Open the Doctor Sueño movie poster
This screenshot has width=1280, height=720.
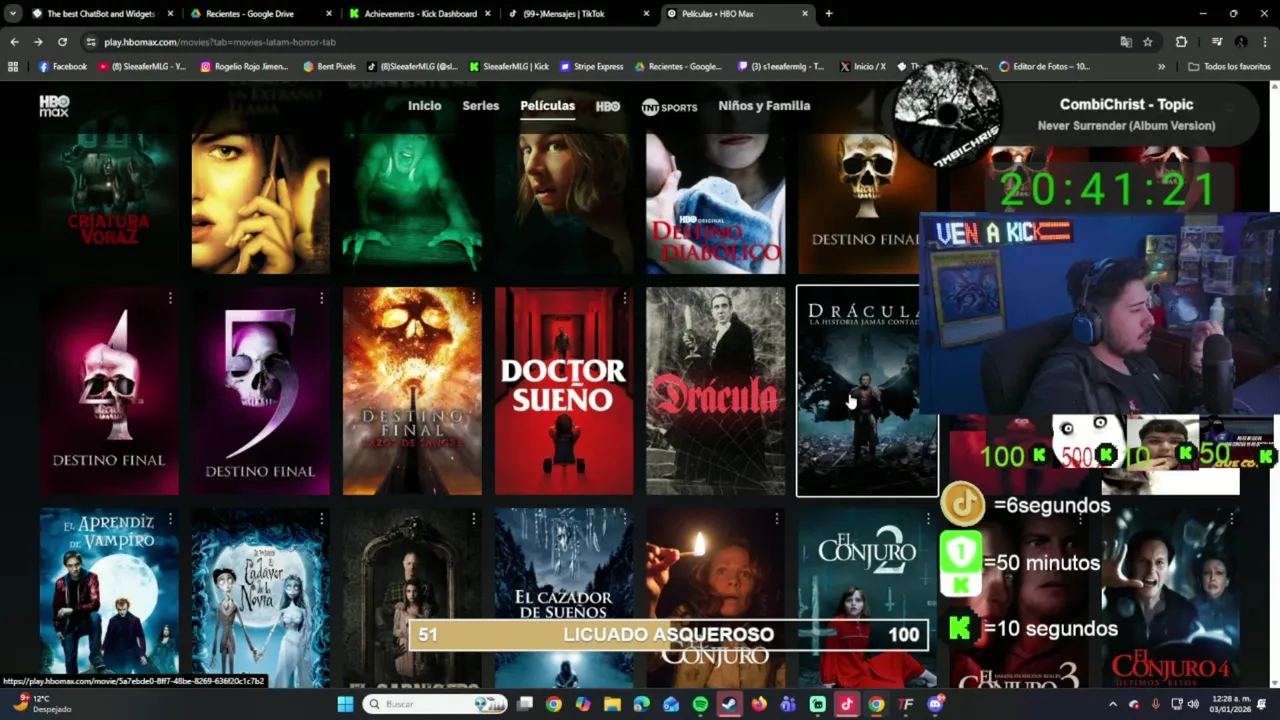[564, 391]
